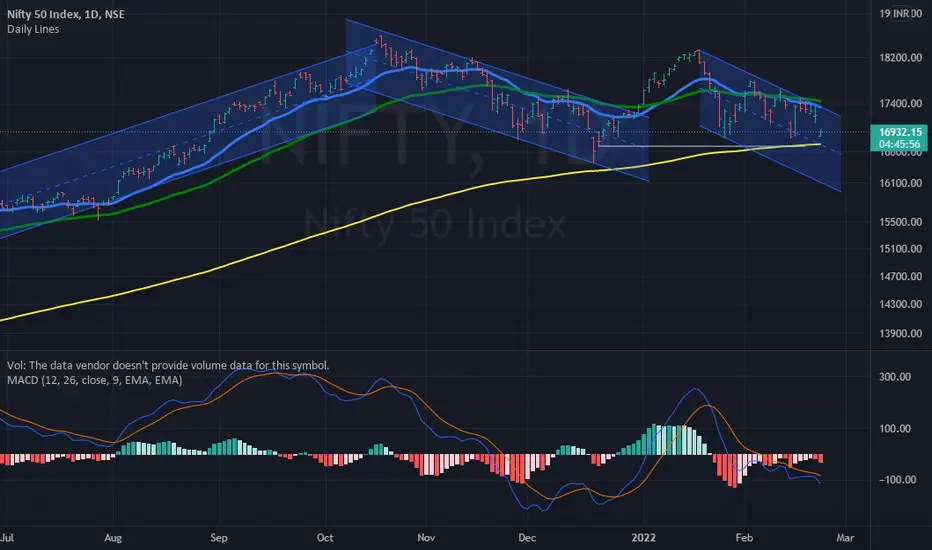Click the 04:45:56 bar countdown label

point(899,144)
